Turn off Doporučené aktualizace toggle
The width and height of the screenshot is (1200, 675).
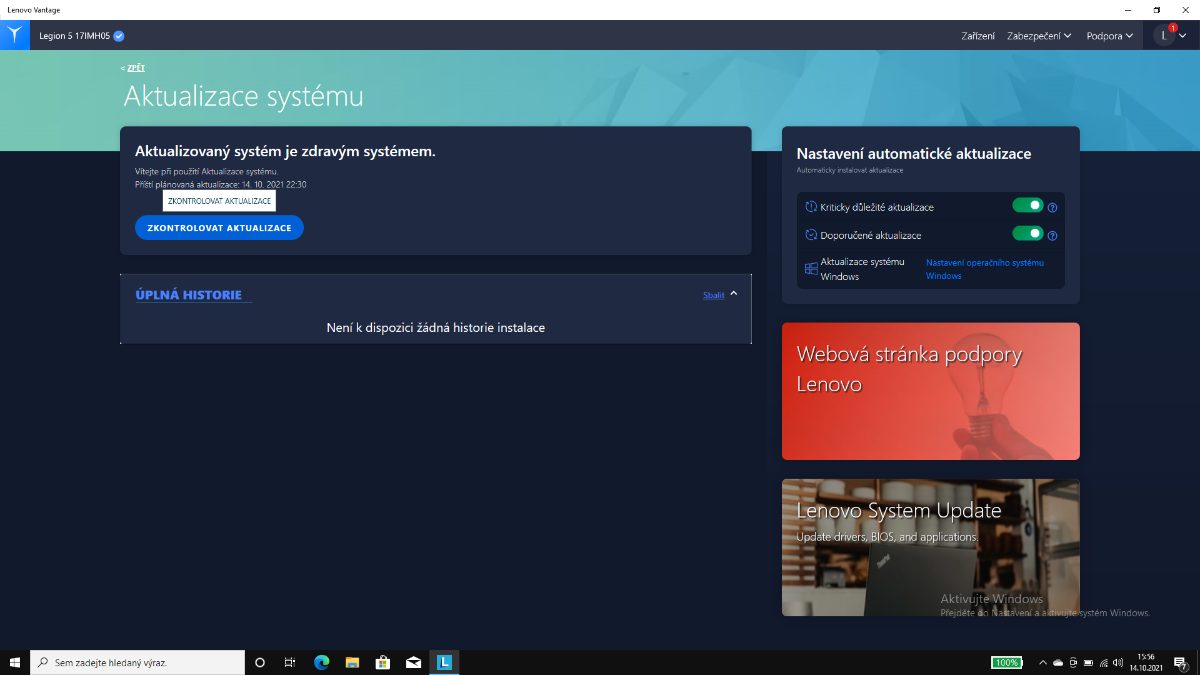1027,234
